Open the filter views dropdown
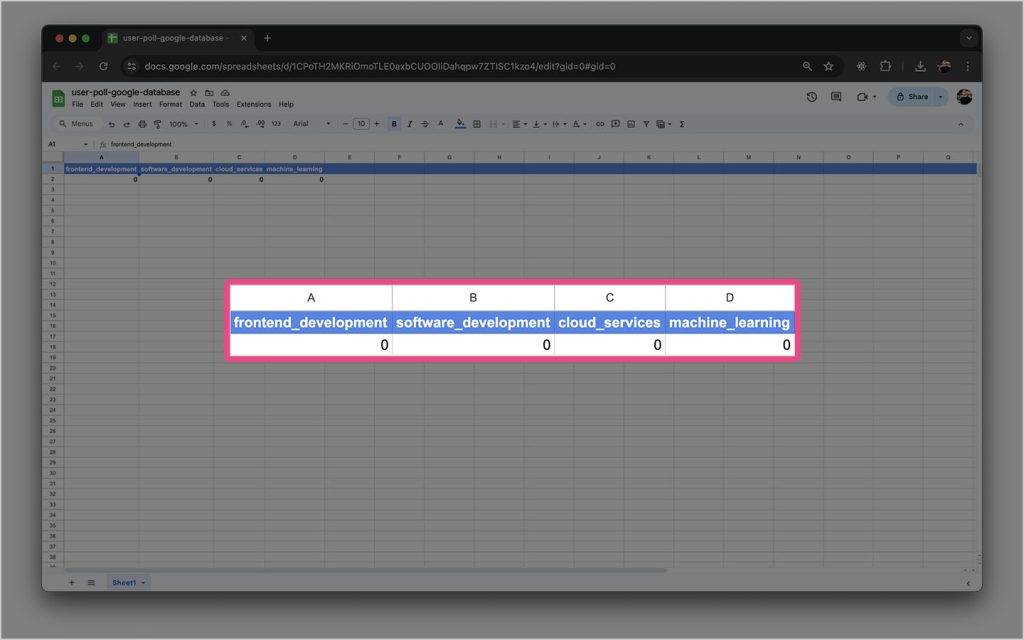 (x=664, y=124)
